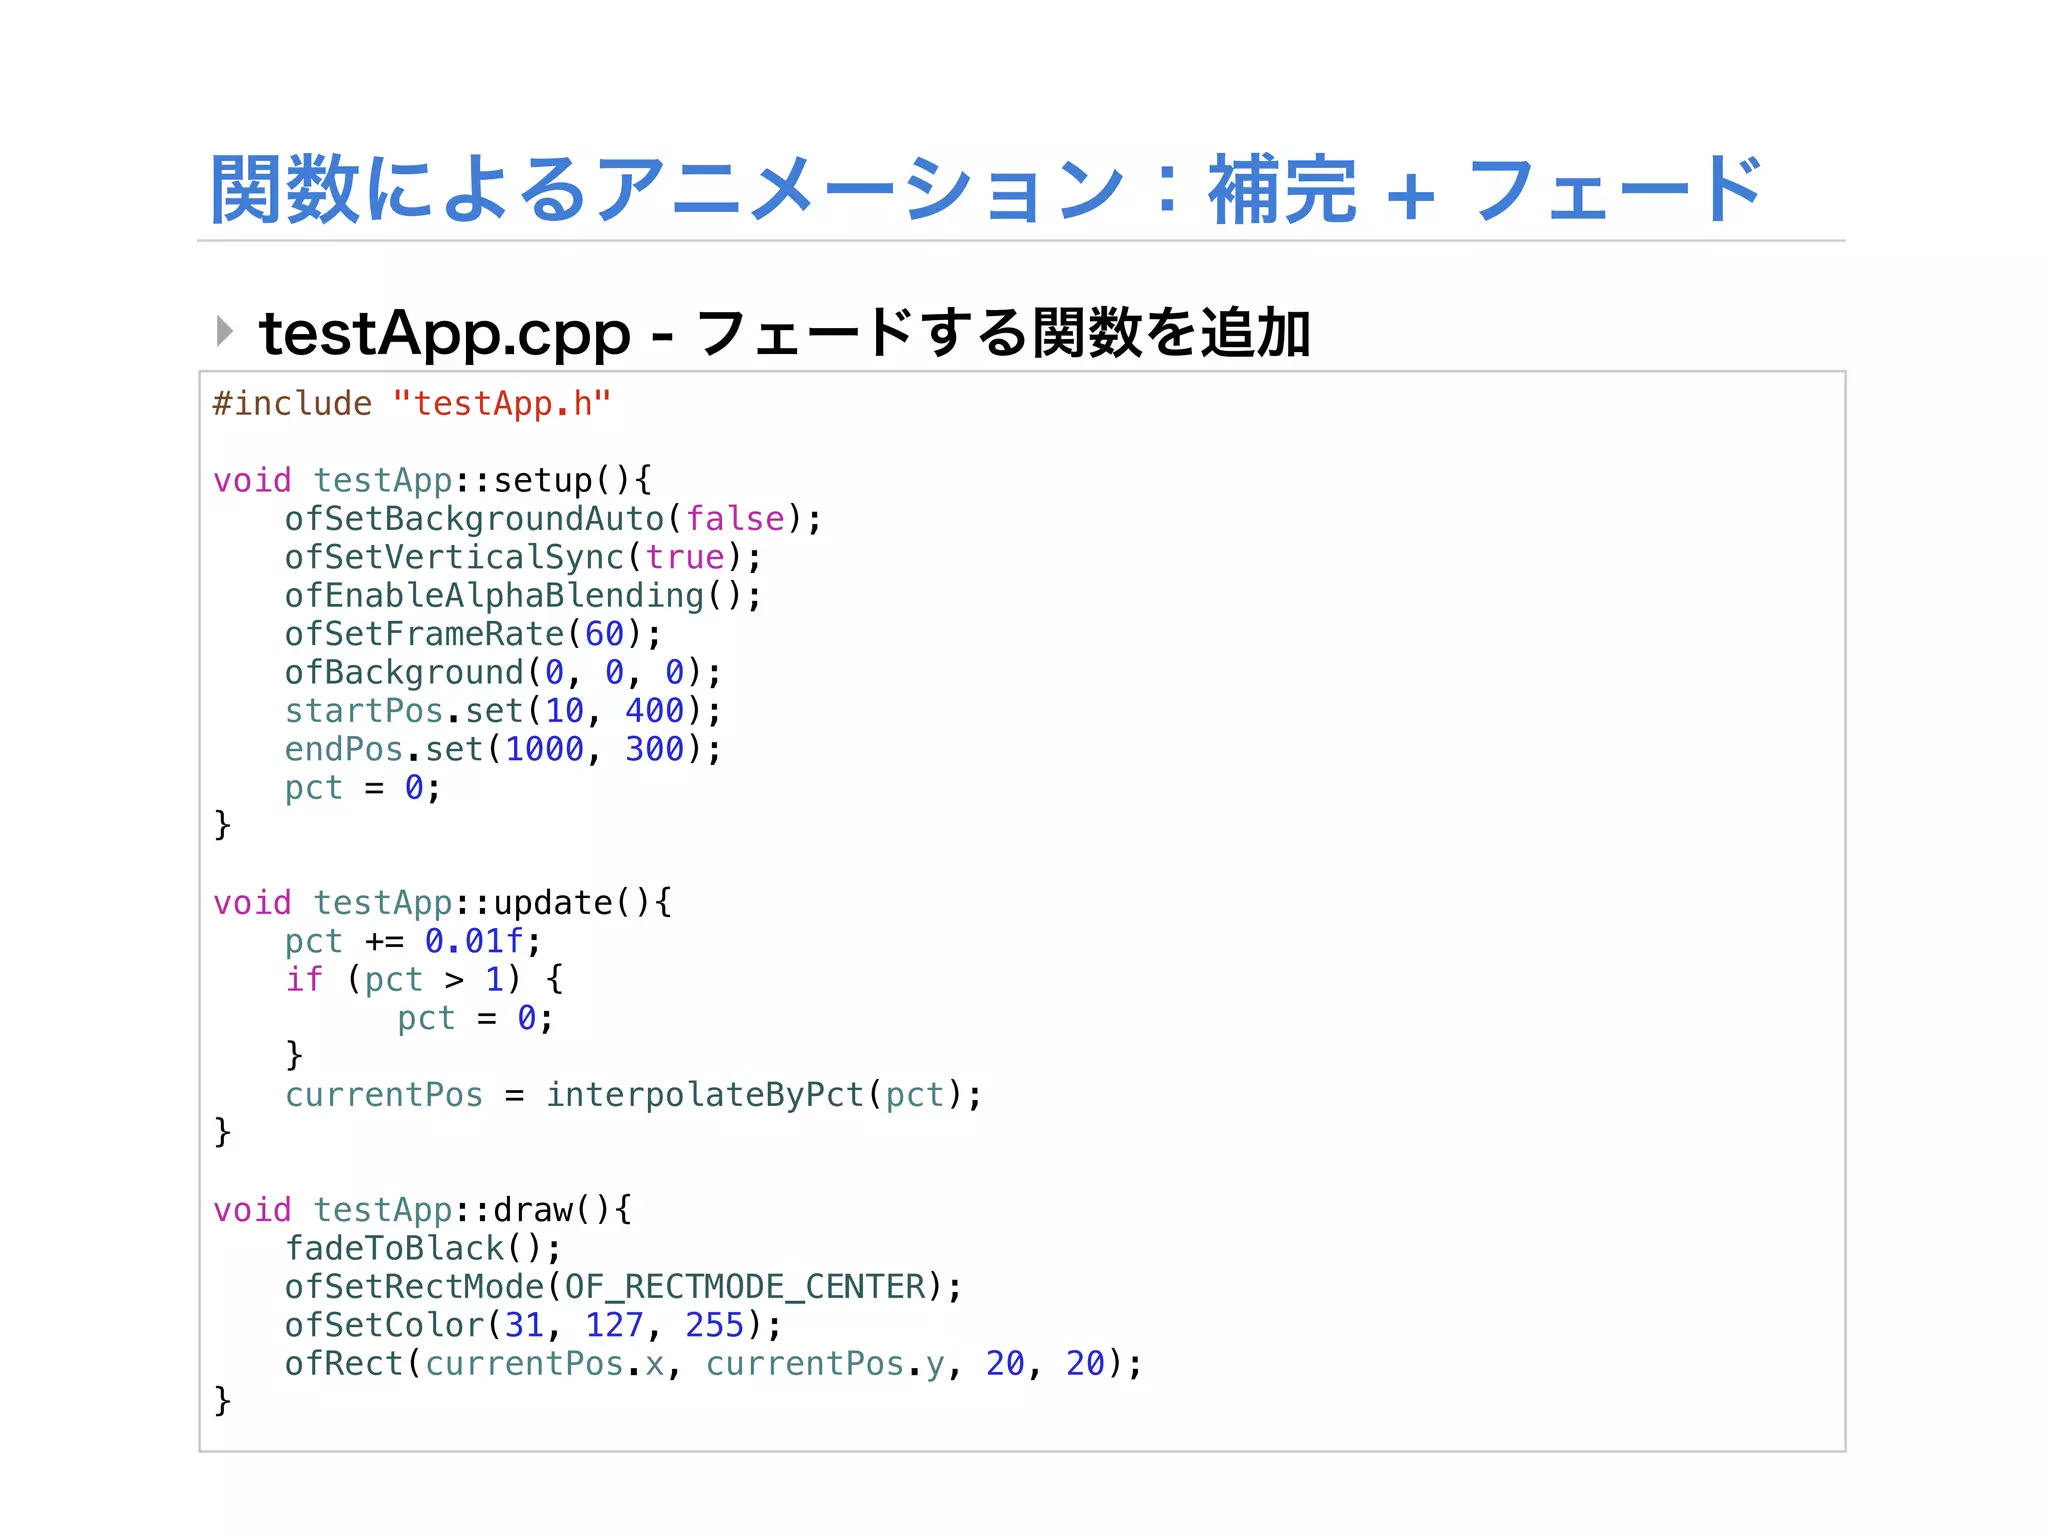The image size is (2048, 1536).
Task: Click 'ofSetColor(31, 127, 255);' code line
Action: coord(533,1326)
